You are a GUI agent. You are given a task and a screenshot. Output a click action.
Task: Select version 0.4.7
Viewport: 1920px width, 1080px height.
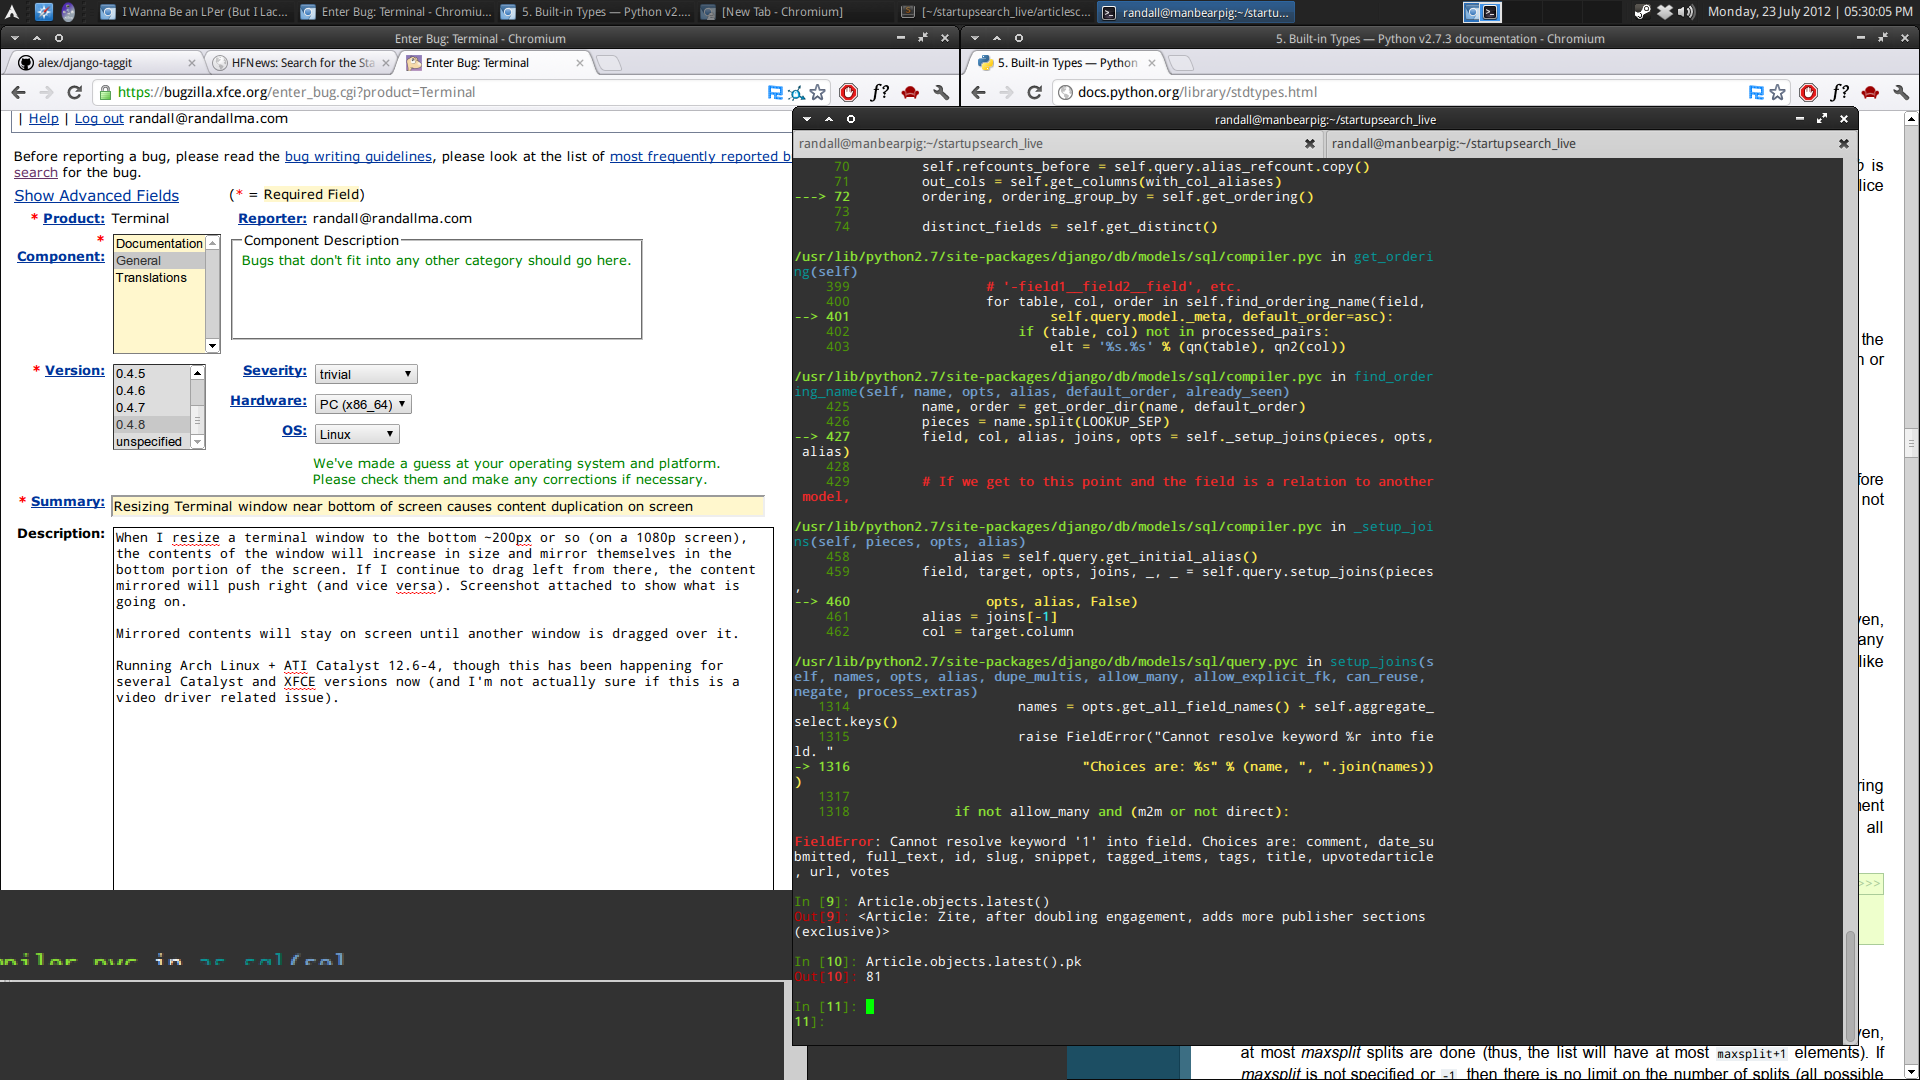tap(152, 408)
